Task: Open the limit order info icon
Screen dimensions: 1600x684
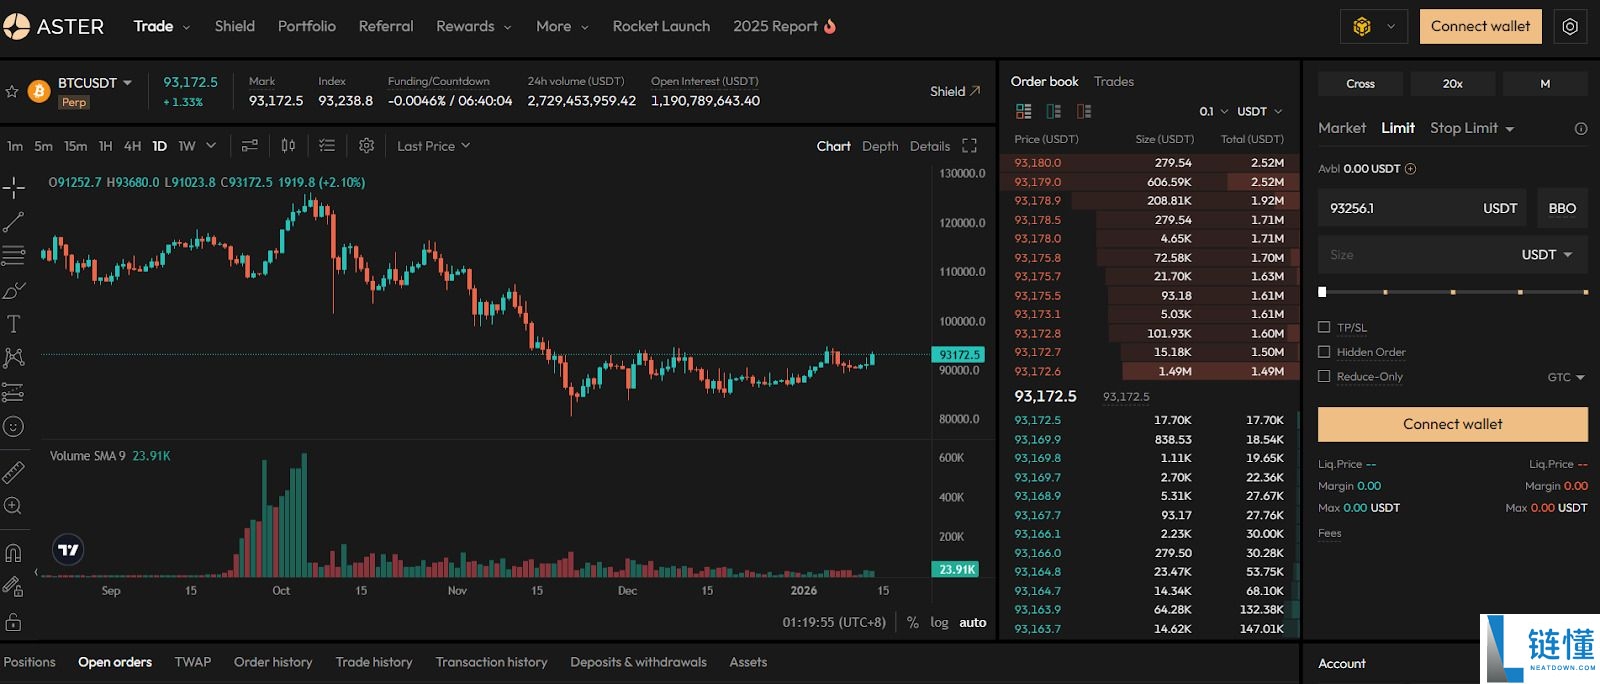Action: (x=1581, y=129)
